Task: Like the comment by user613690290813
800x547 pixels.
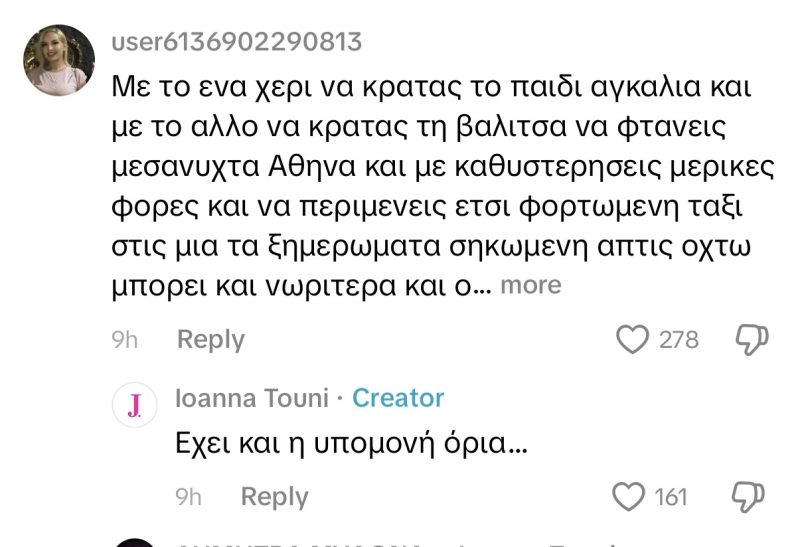Action: pos(631,339)
